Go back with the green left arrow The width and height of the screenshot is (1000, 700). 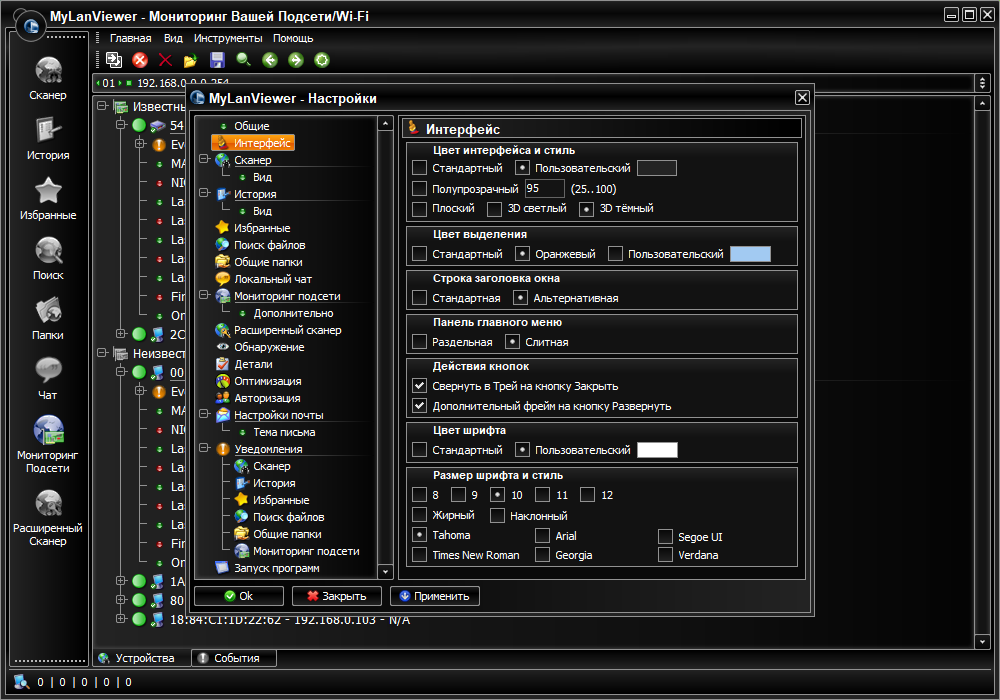coord(270,60)
